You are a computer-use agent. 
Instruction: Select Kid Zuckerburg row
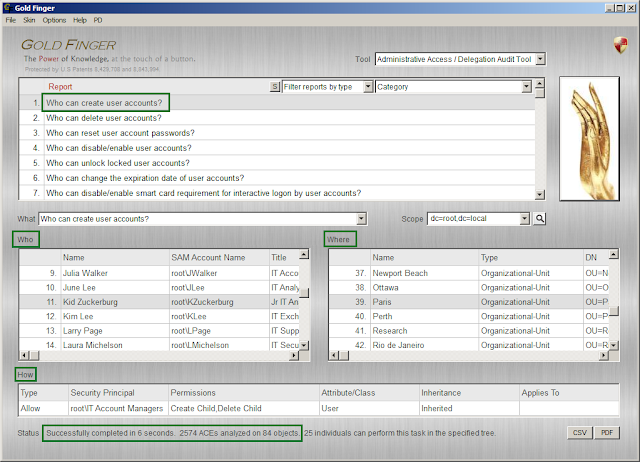[159, 302]
